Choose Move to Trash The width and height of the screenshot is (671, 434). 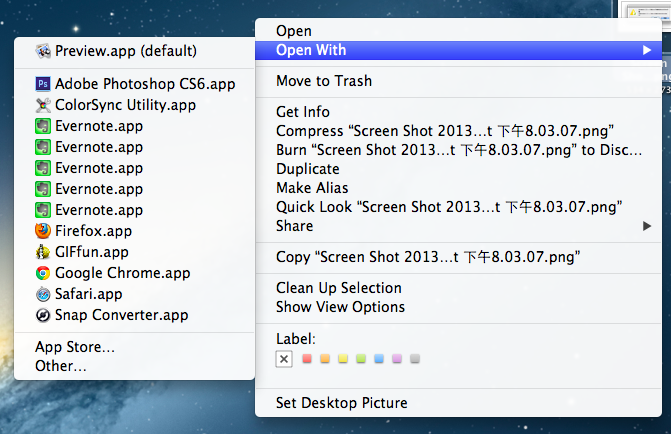(458, 81)
